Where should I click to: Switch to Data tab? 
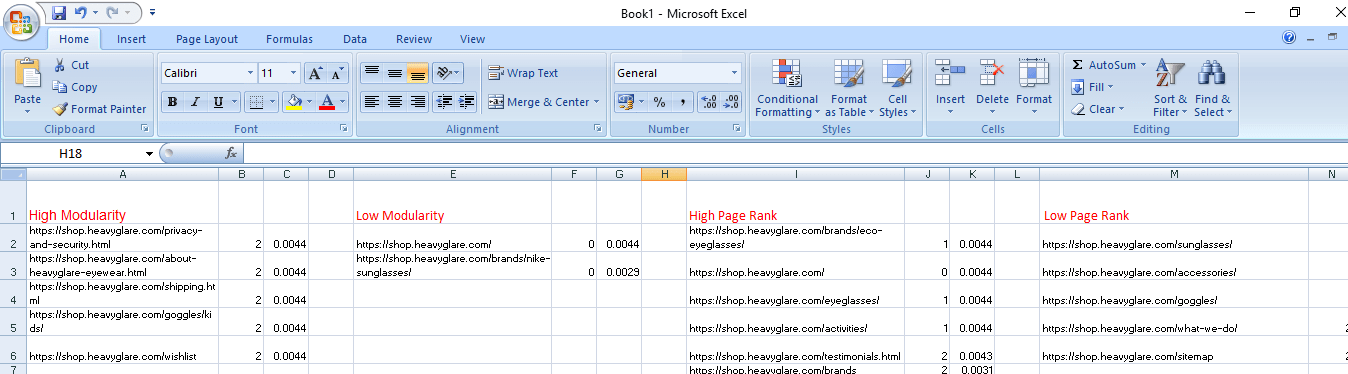pos(355,39)
